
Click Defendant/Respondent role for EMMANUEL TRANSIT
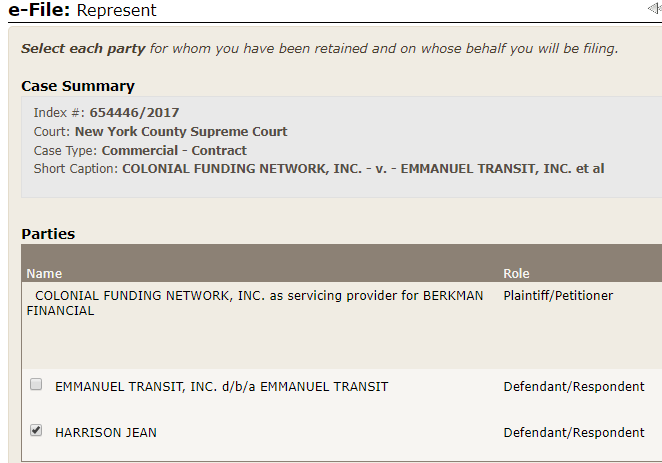pyautogui.click(x=573, y=386)
